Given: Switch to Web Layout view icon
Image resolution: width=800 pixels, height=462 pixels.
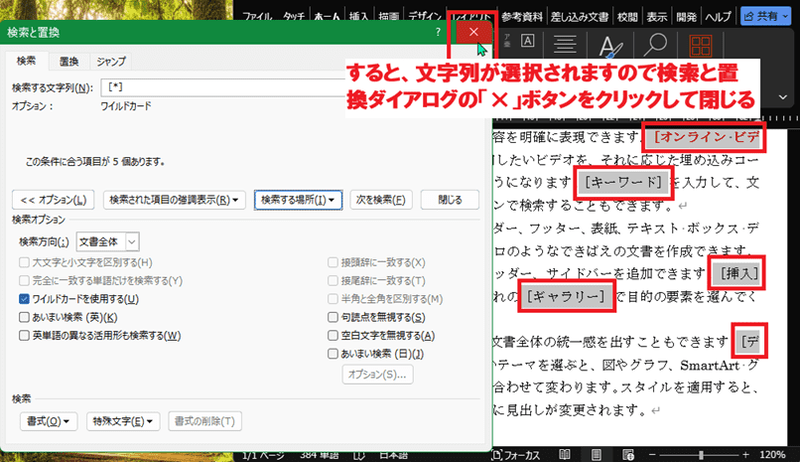Looking at the screenshot, I should click(628, 454).
